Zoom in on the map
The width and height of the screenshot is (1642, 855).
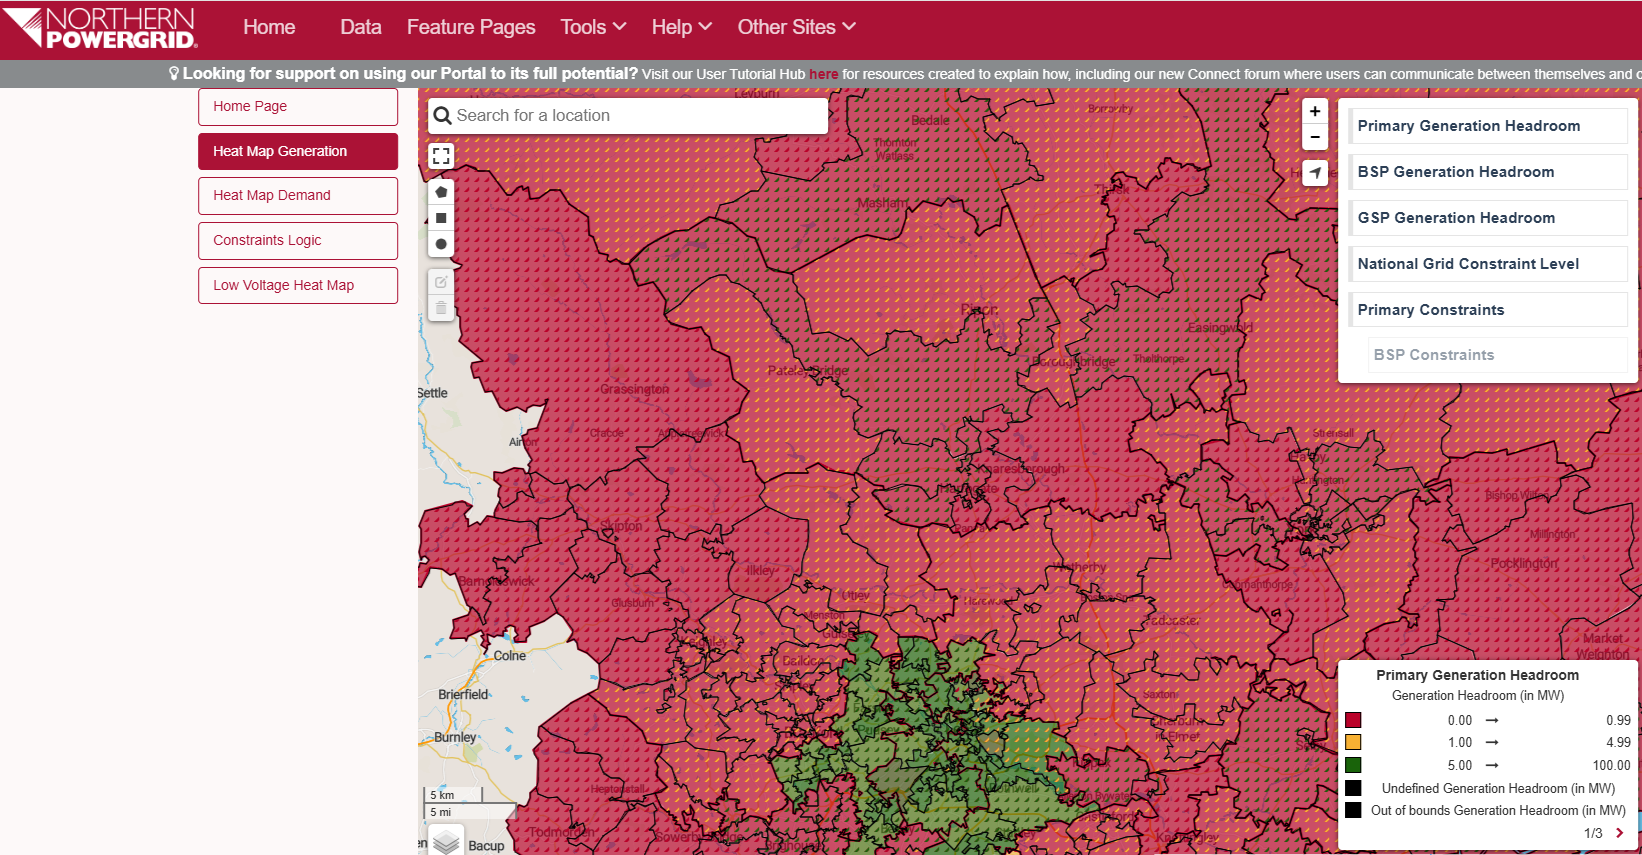pyautogui.click(x=1315, y=112)
